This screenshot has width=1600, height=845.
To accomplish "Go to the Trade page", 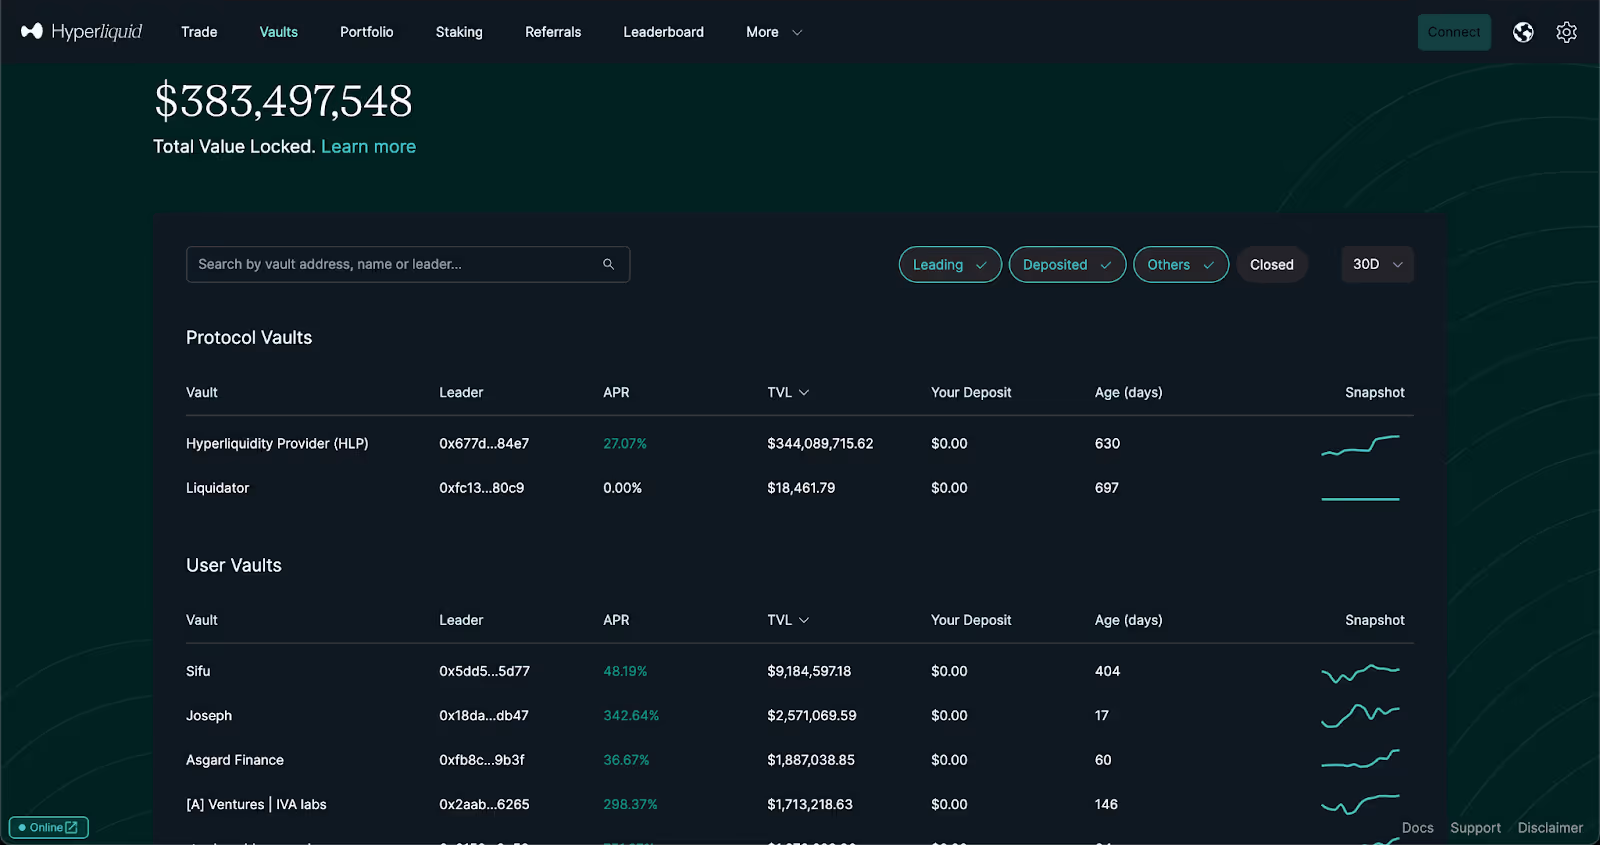I will pos(199,32).
